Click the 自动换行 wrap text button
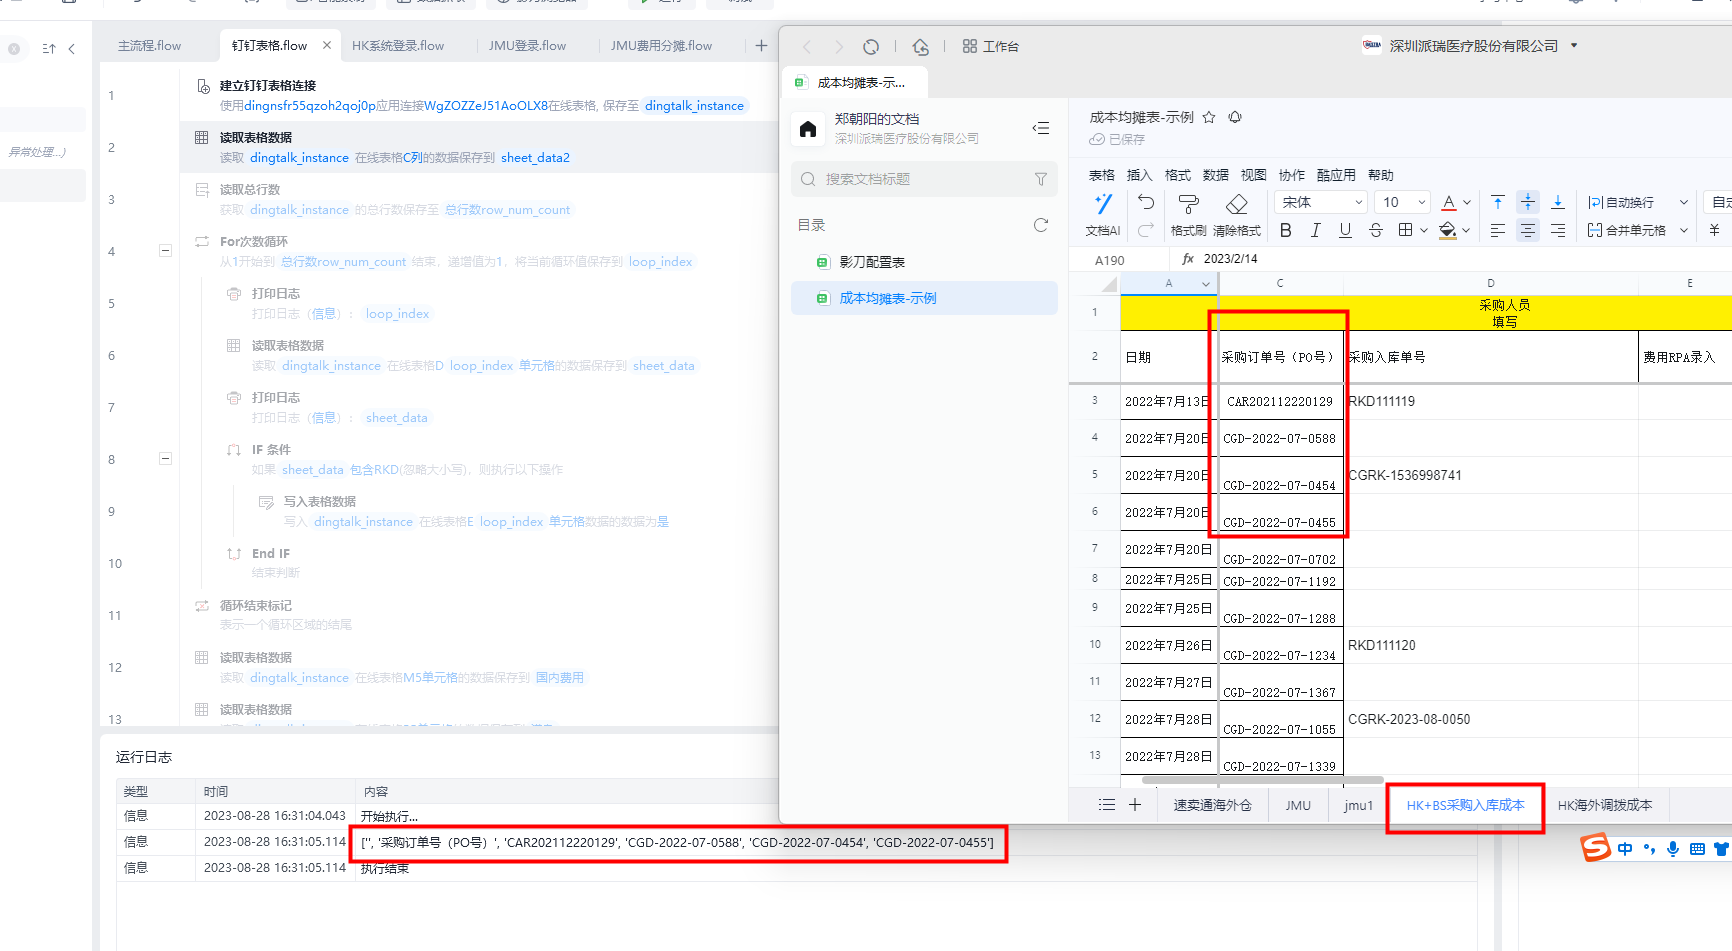Image resolution: width=1732 pixels, height=951 pixels. tap(1621, 202)
